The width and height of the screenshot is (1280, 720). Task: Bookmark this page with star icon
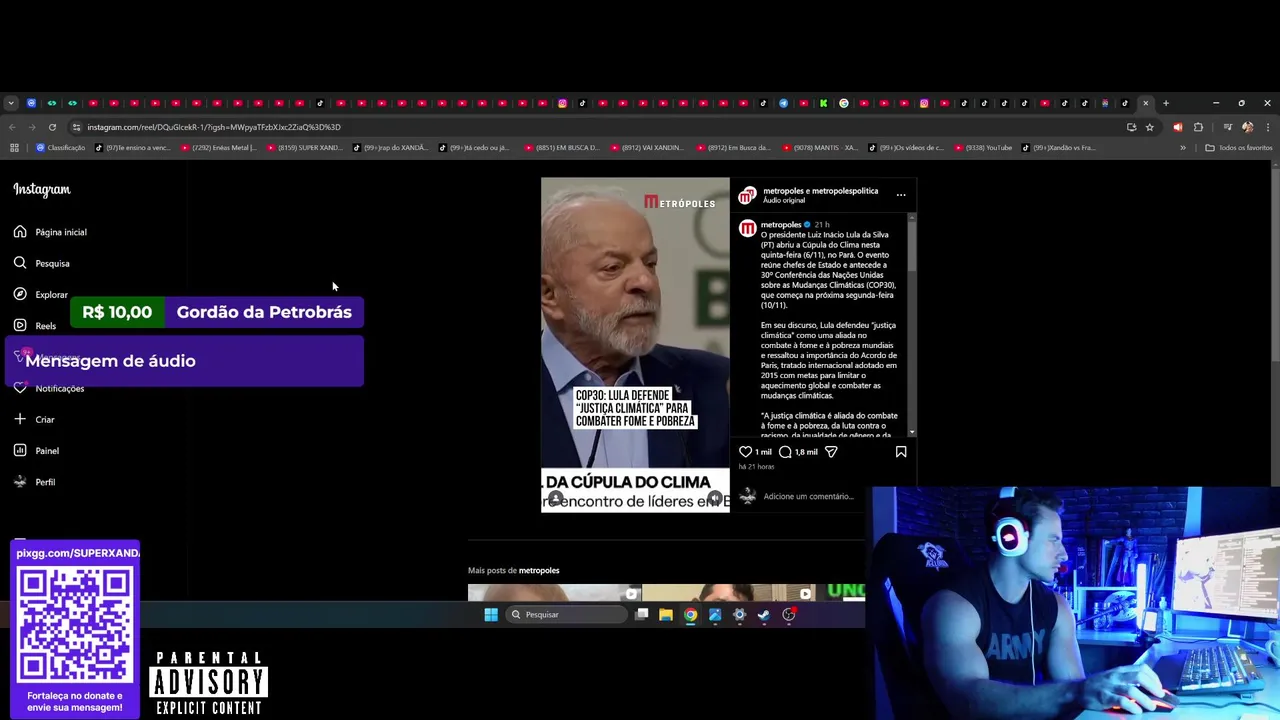(x=1150, y=127)
